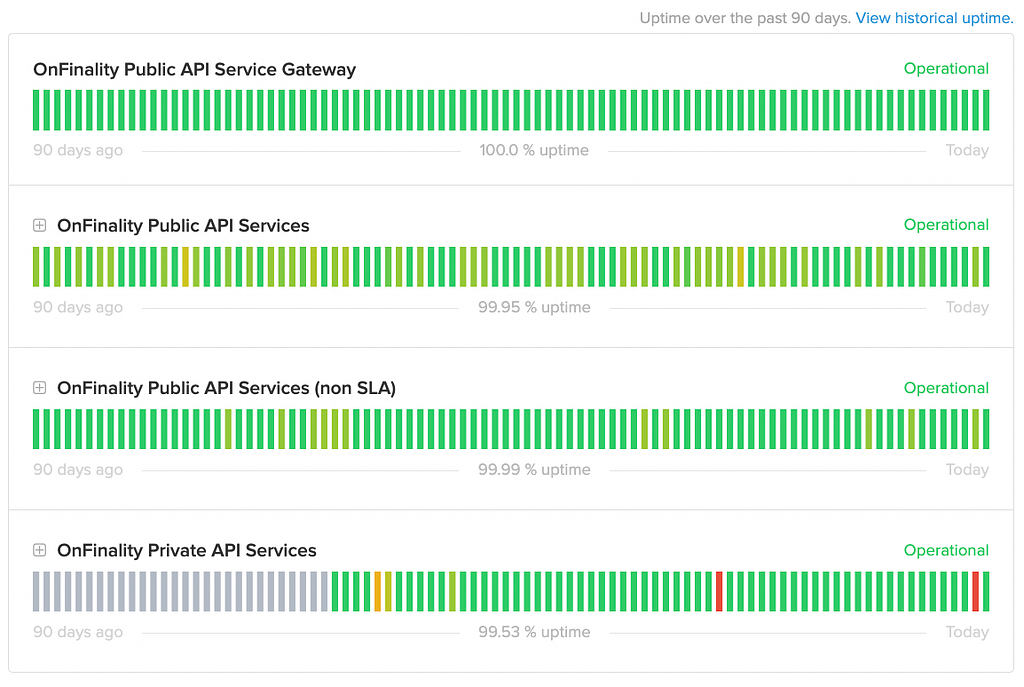The width and height of the screenshot is (1024, 687).
Task: Click the OnFinality Public API Service Gateway title
Action: coord(195,69)
